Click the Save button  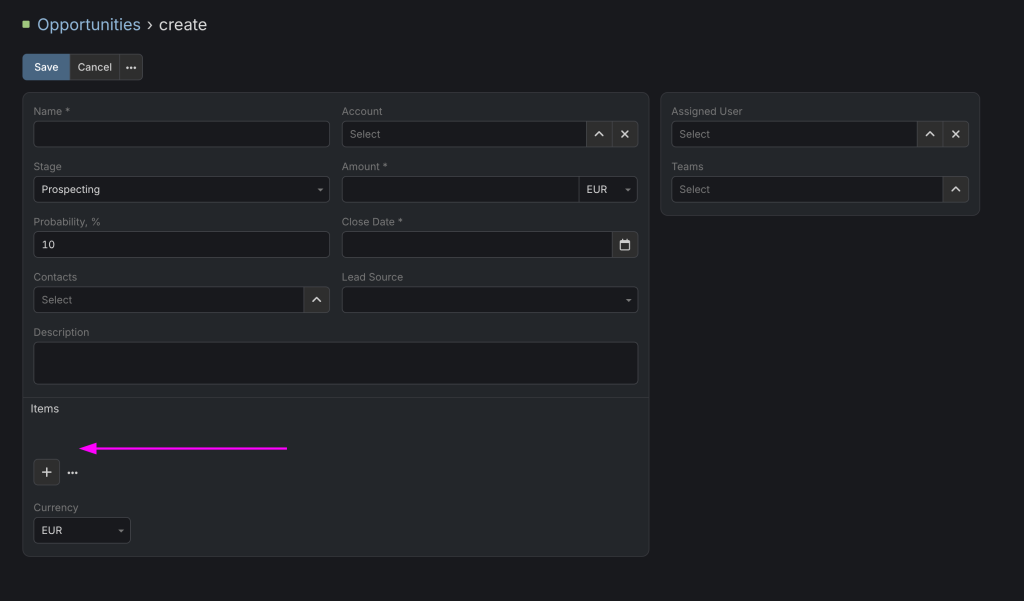(x=46, y=67)
